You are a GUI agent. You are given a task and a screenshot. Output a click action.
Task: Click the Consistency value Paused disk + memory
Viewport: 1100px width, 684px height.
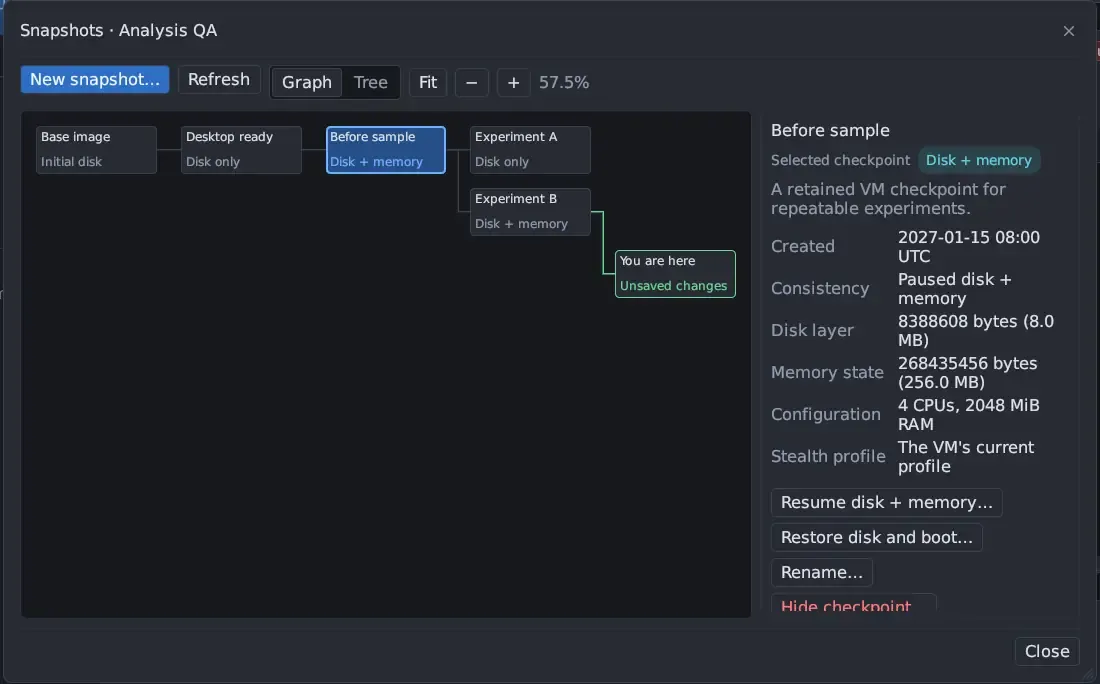955,289
